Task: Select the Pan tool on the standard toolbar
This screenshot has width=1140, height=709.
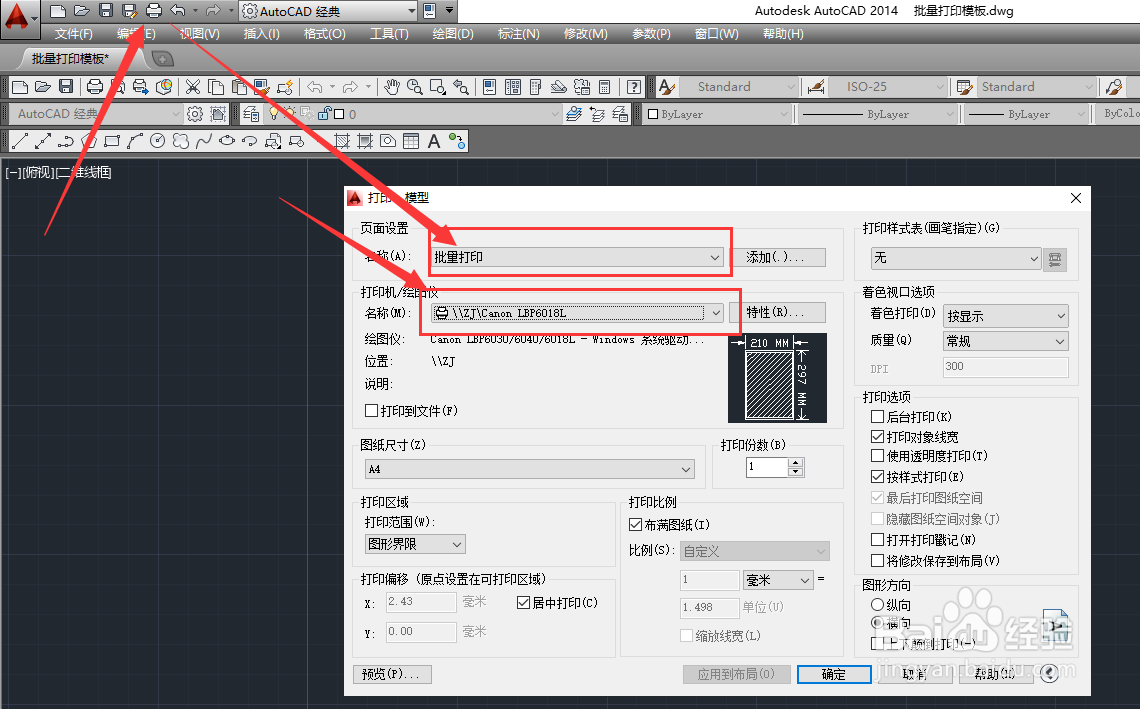Action: (x=392, y=86)
